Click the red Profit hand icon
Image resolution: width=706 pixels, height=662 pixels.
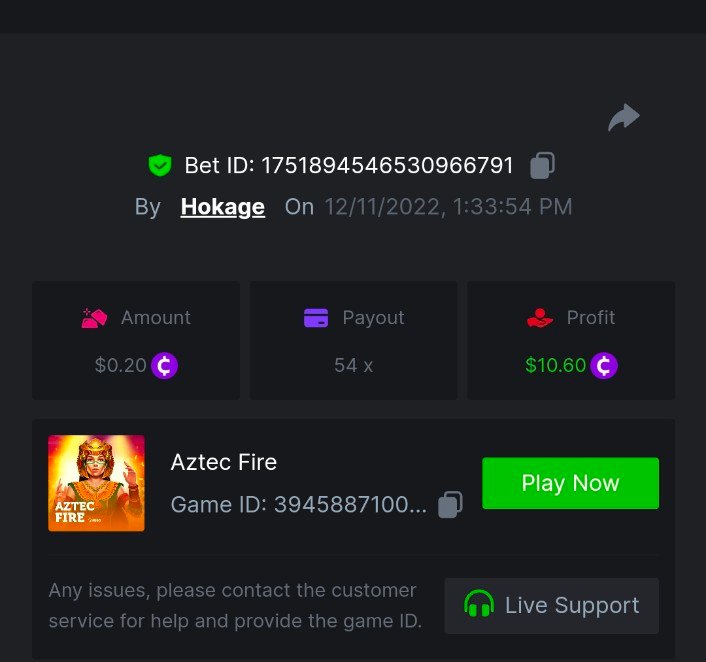[540, 318]
